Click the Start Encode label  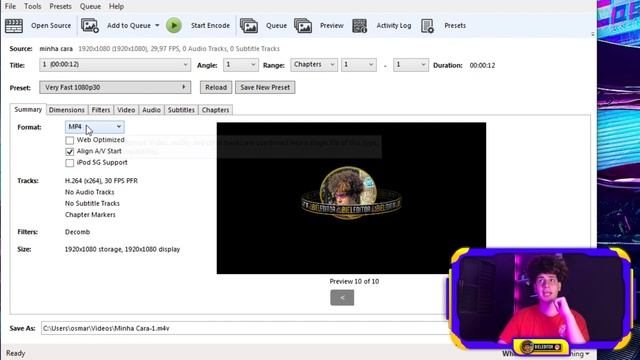(x=210, y=25)
